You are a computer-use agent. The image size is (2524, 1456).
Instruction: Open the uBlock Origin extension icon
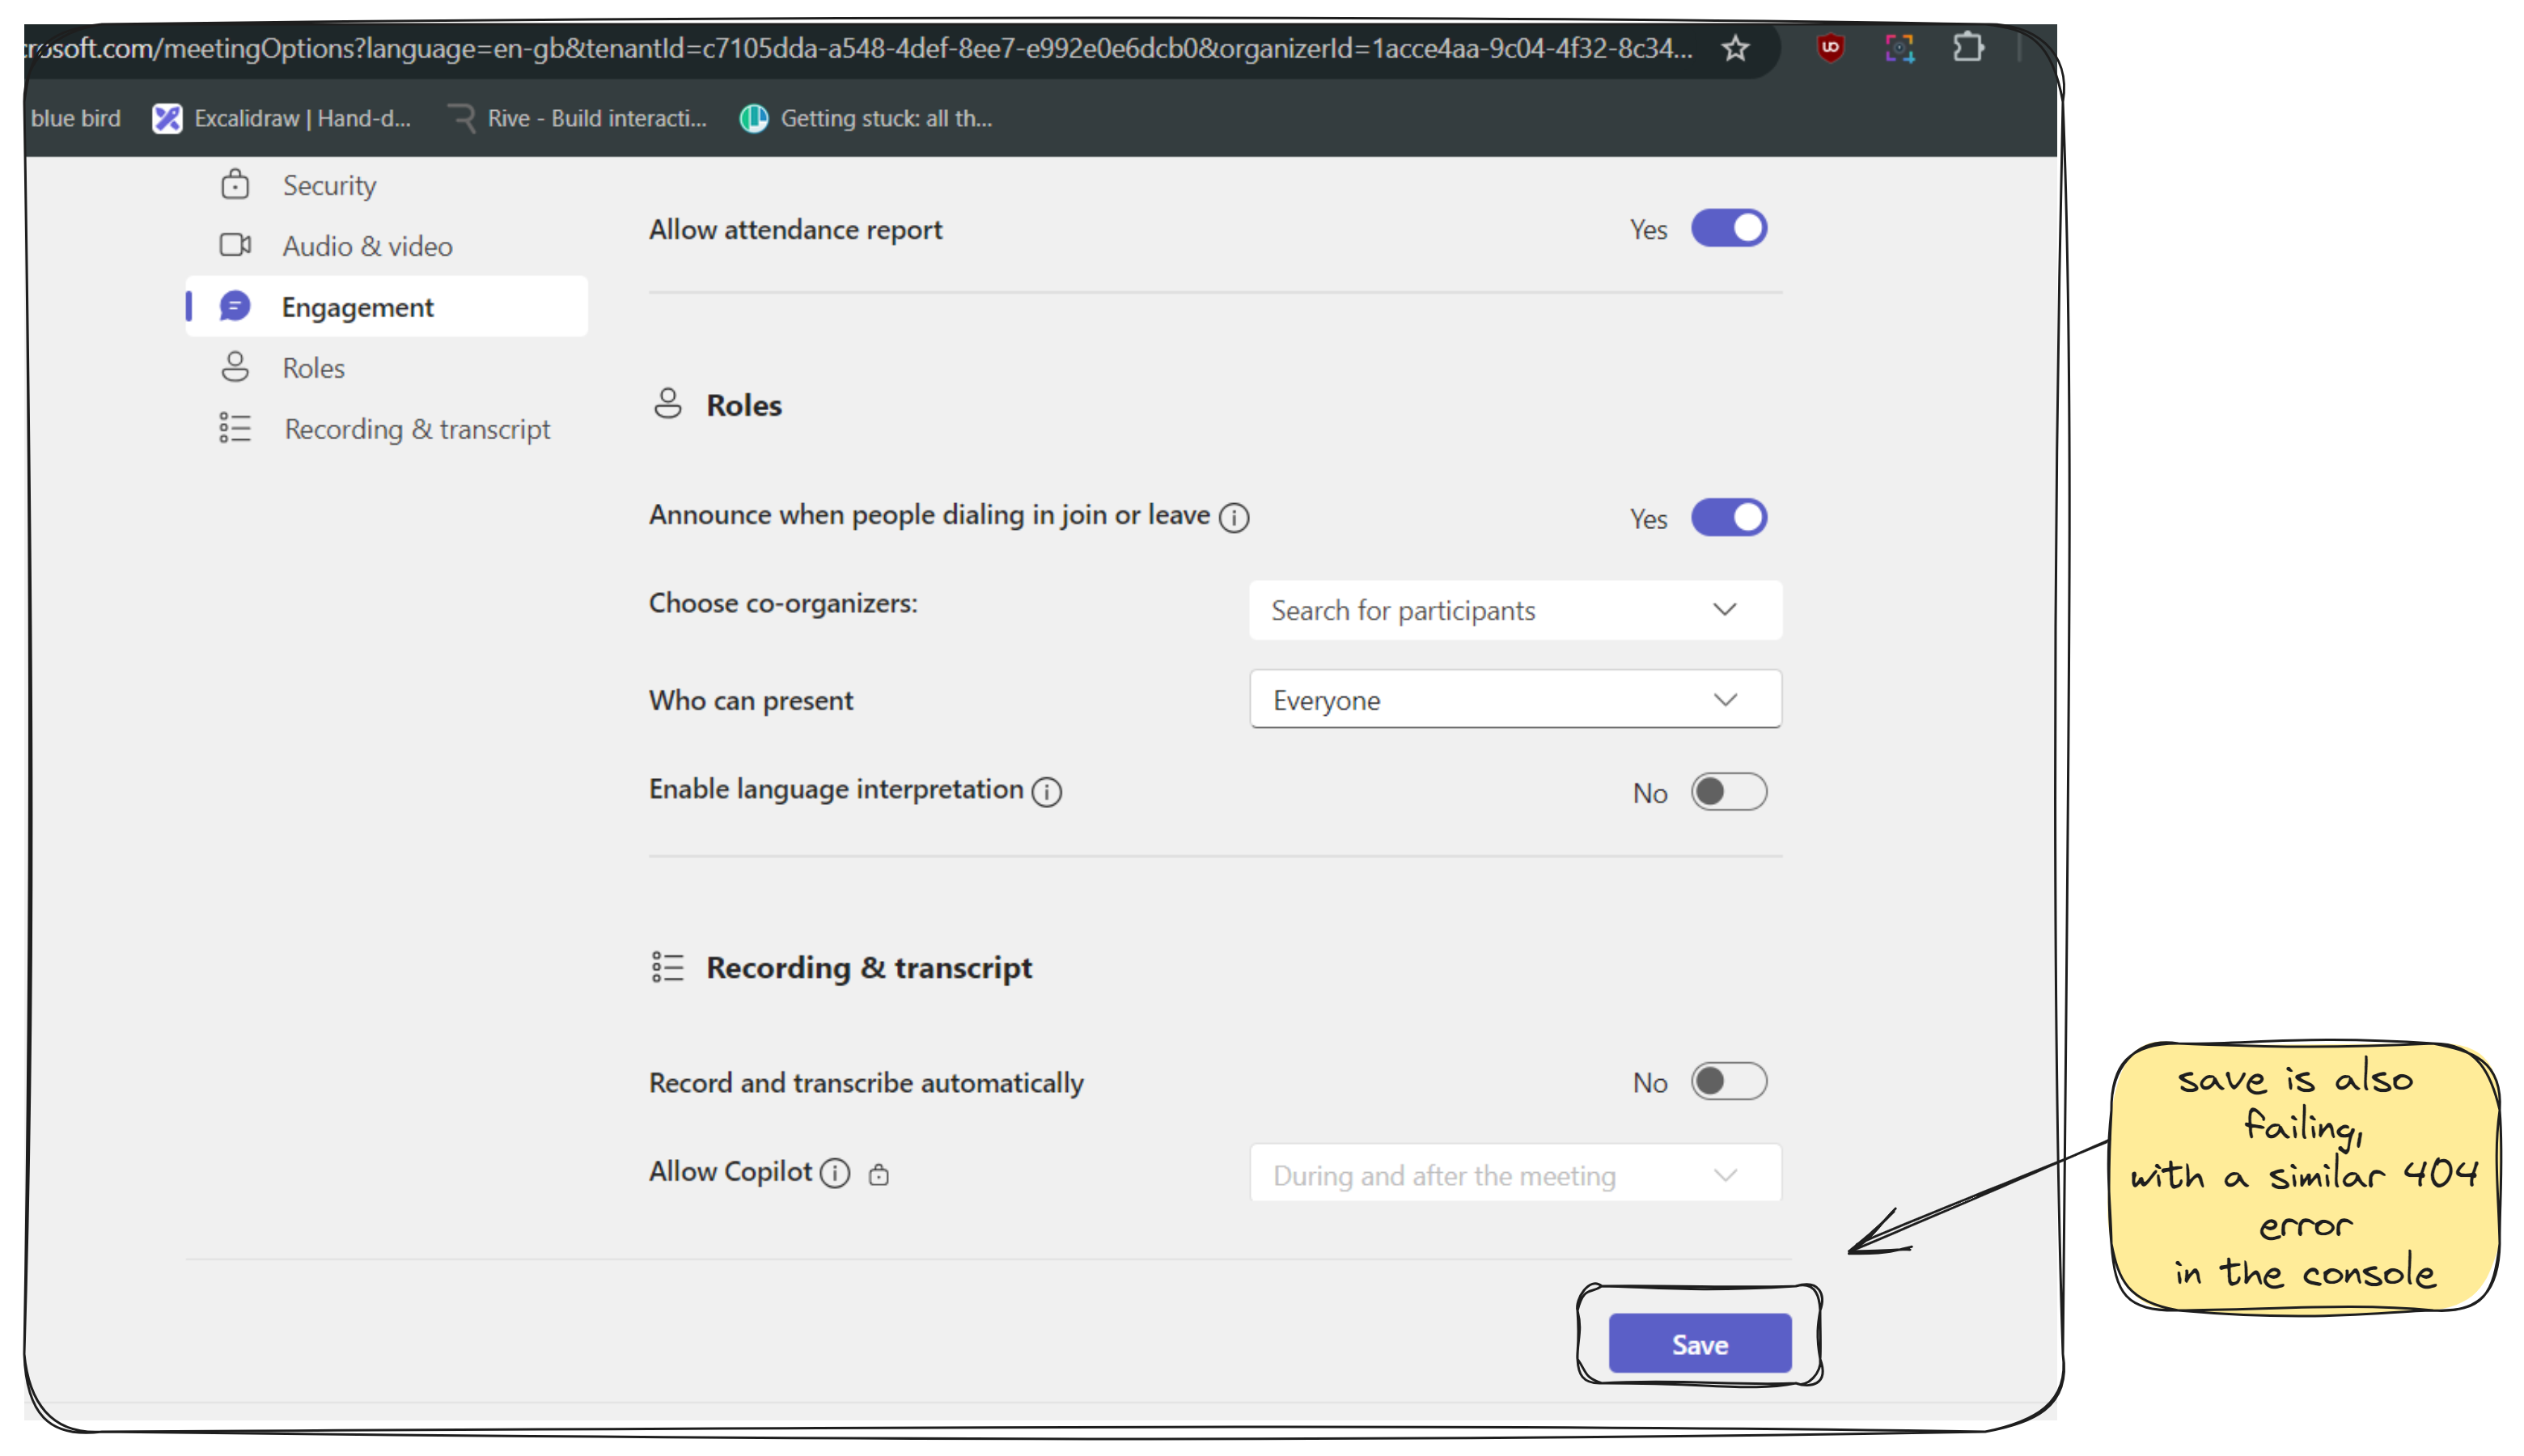pos(1829,48)
